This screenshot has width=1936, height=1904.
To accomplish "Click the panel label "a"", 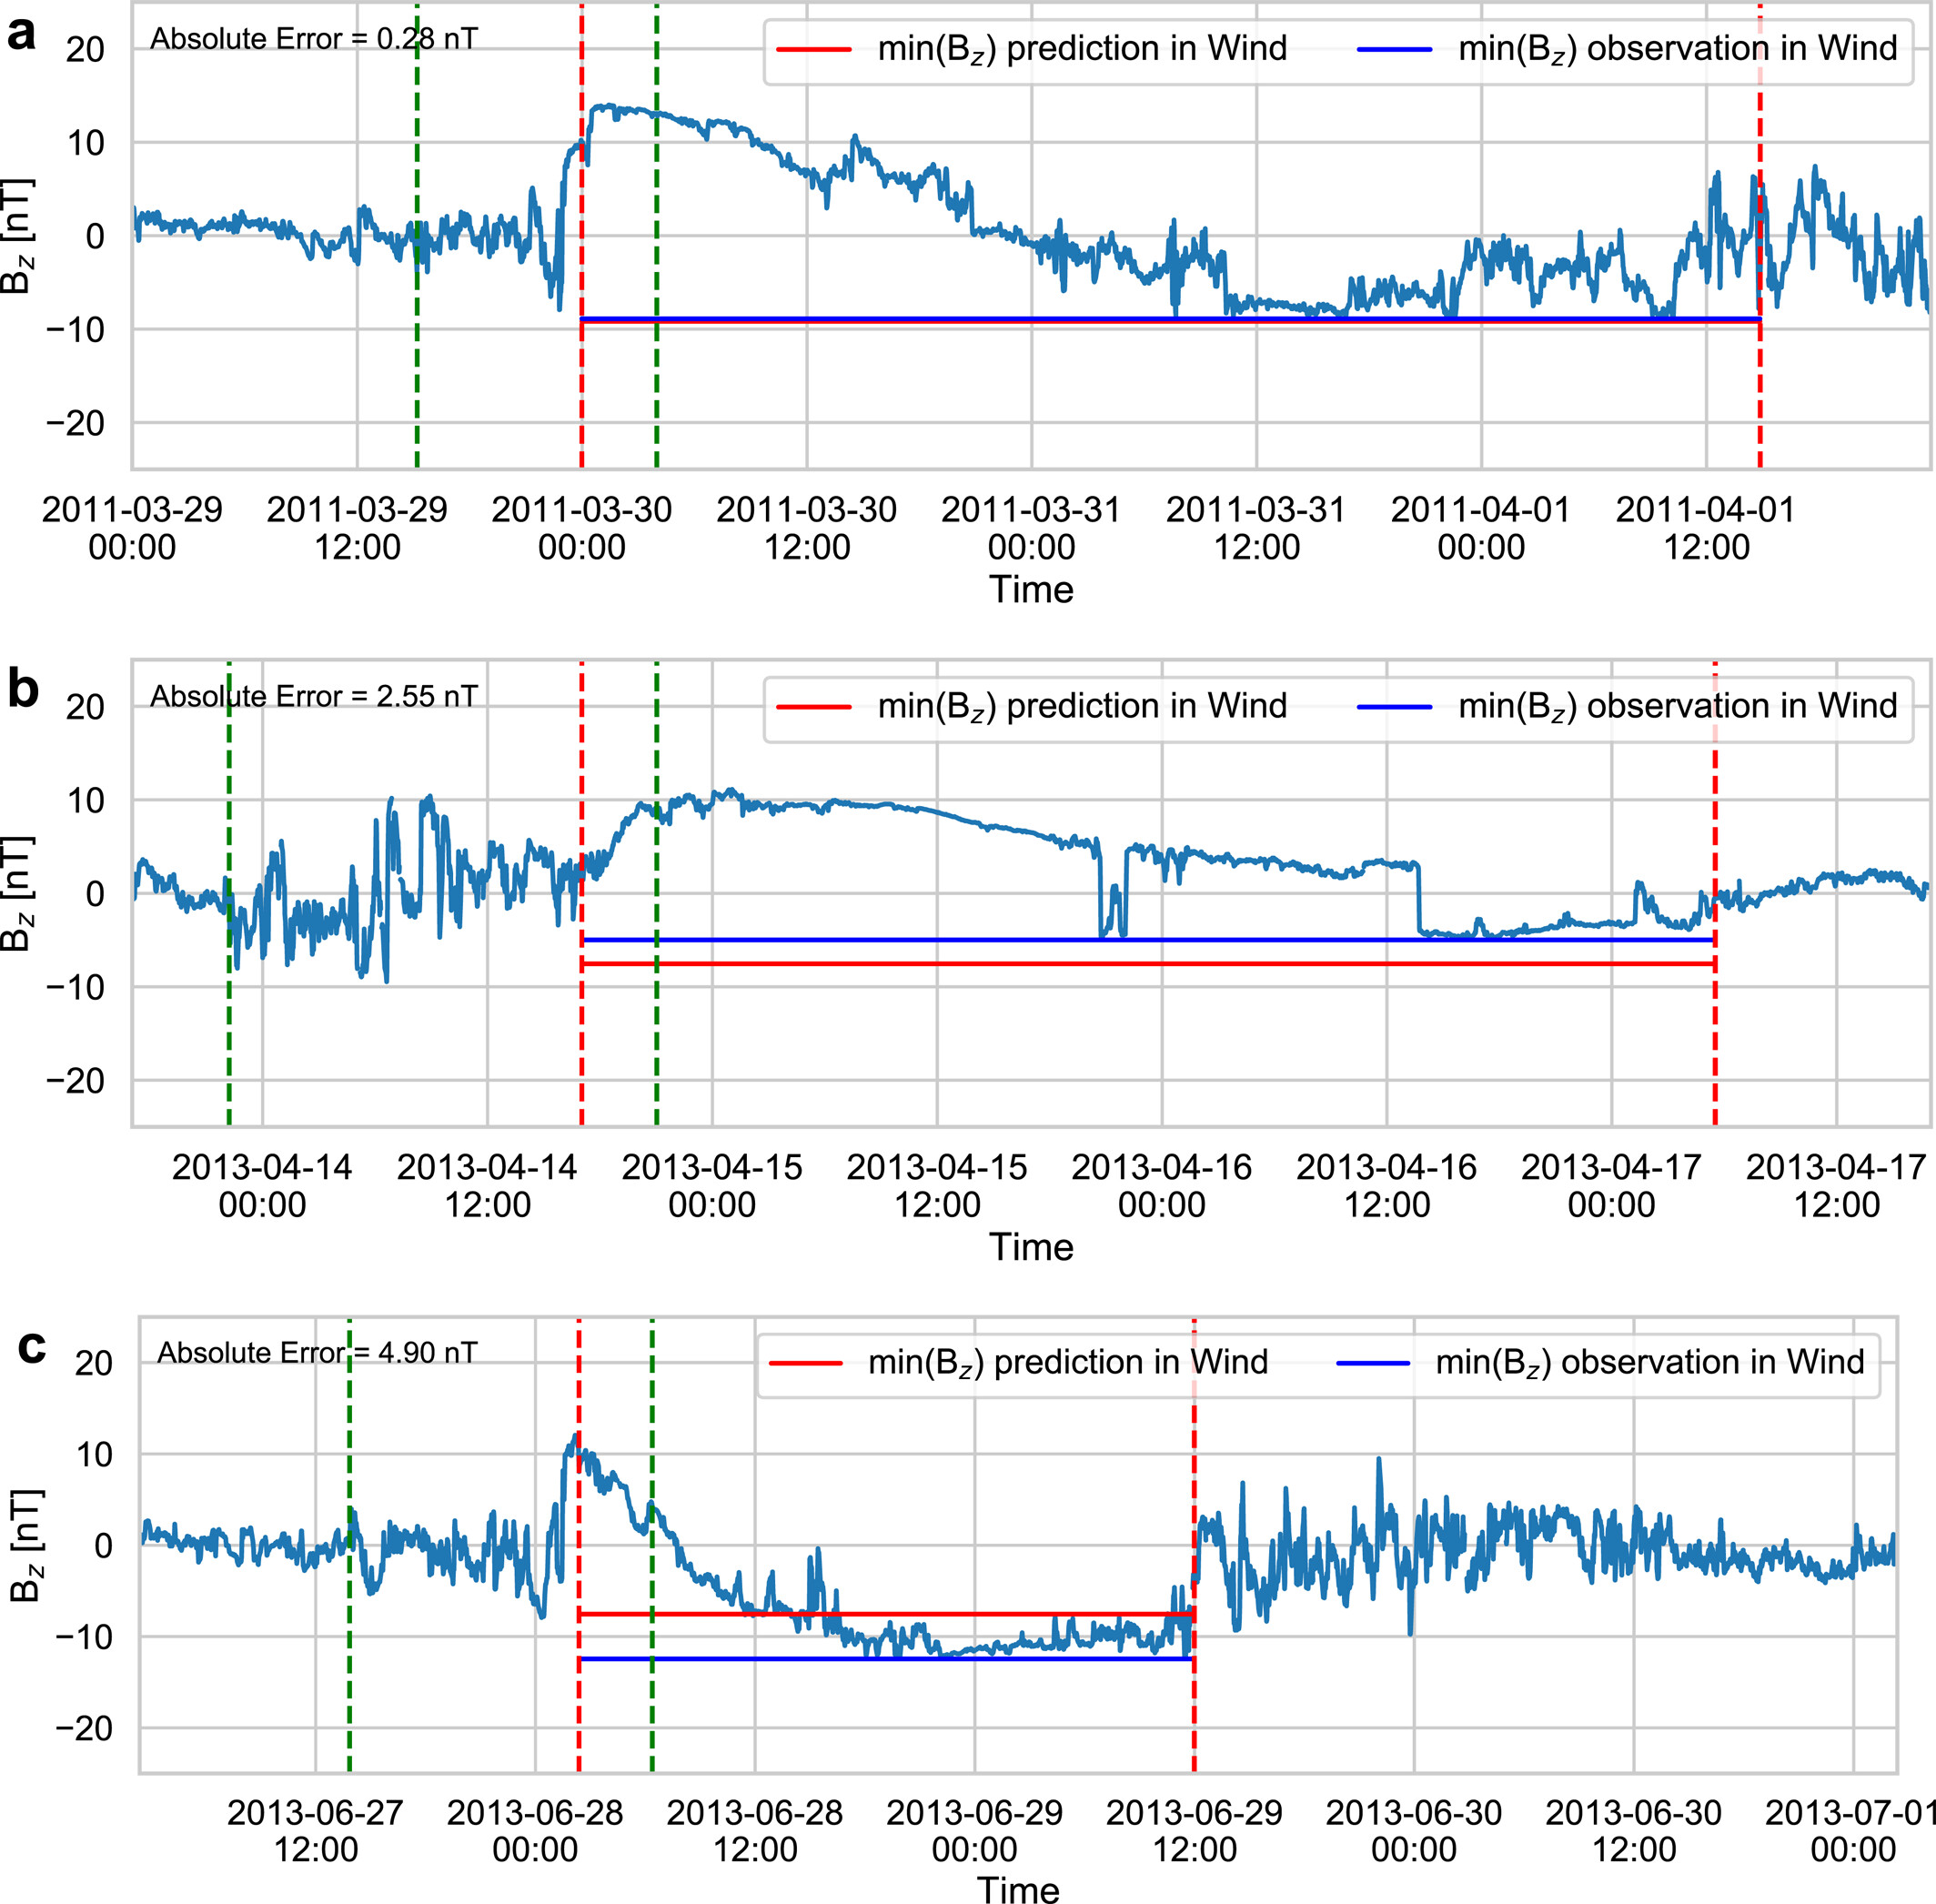I will [x=21, y=35].
